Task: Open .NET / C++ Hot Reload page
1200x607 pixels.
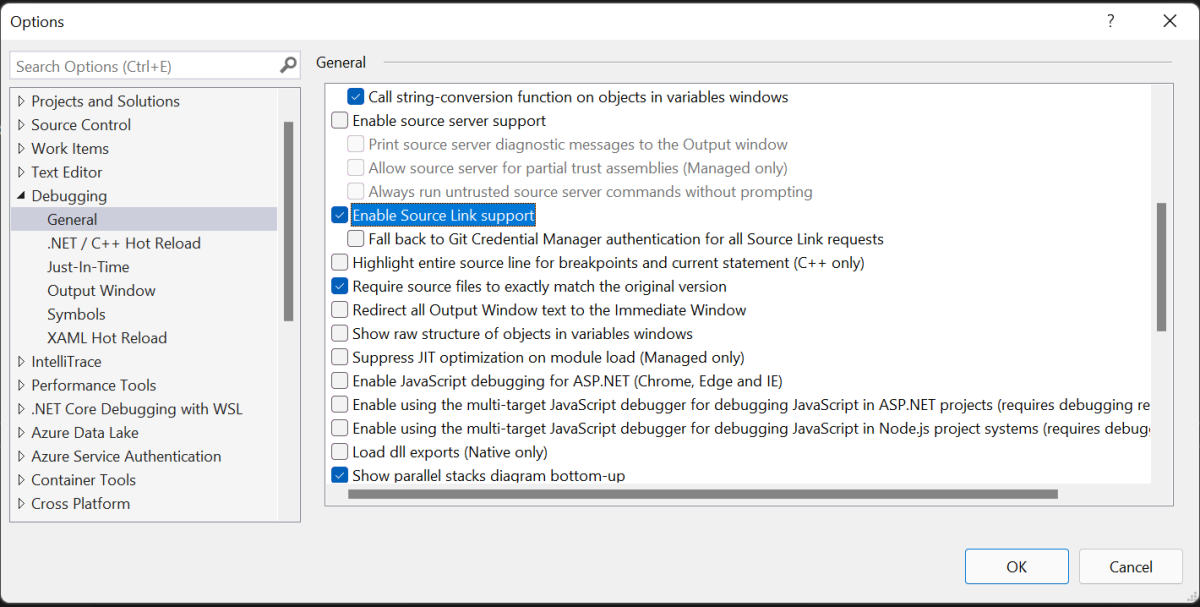Action: point(124,243)
